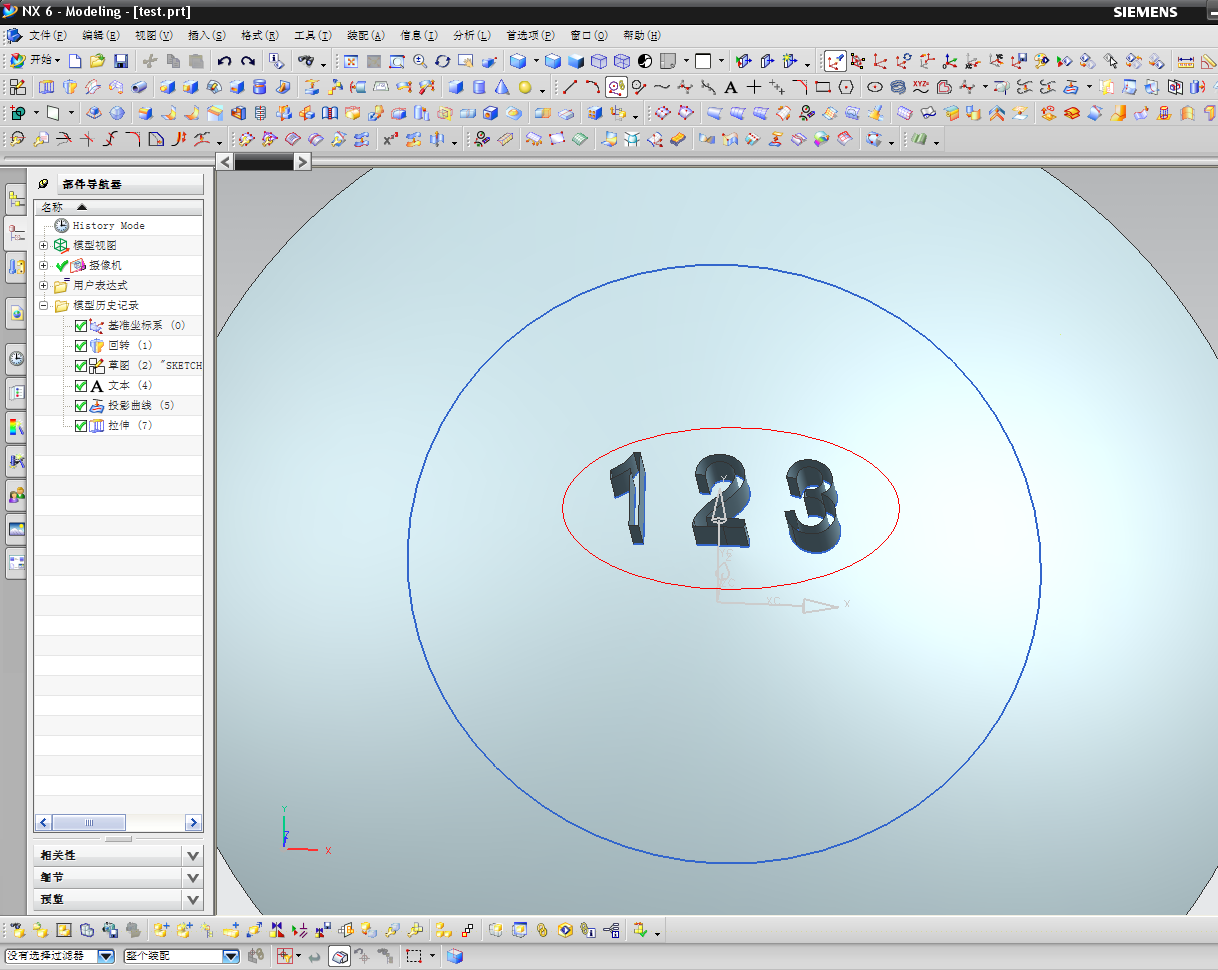Click the Measure distance ruler icon
Image resolution: width=1218 pixels, height=970 pixels.
1187,61
